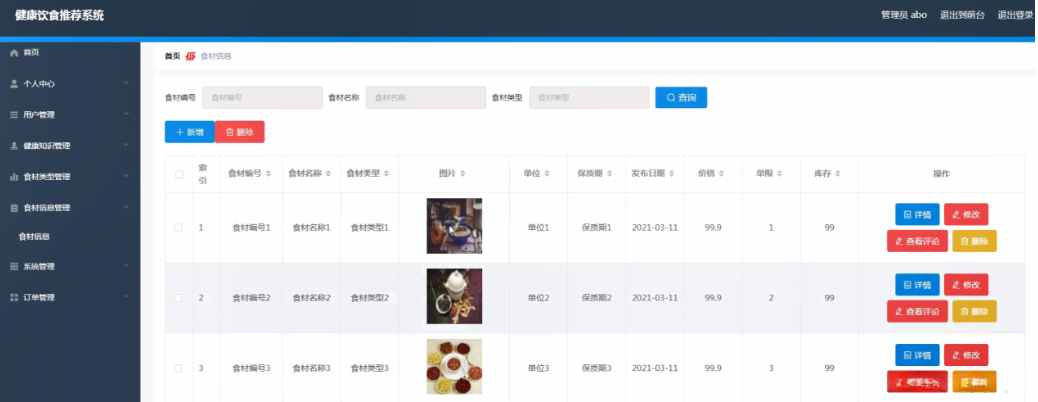Open 详情 for 食材编号1 row

tap(917, 215)
